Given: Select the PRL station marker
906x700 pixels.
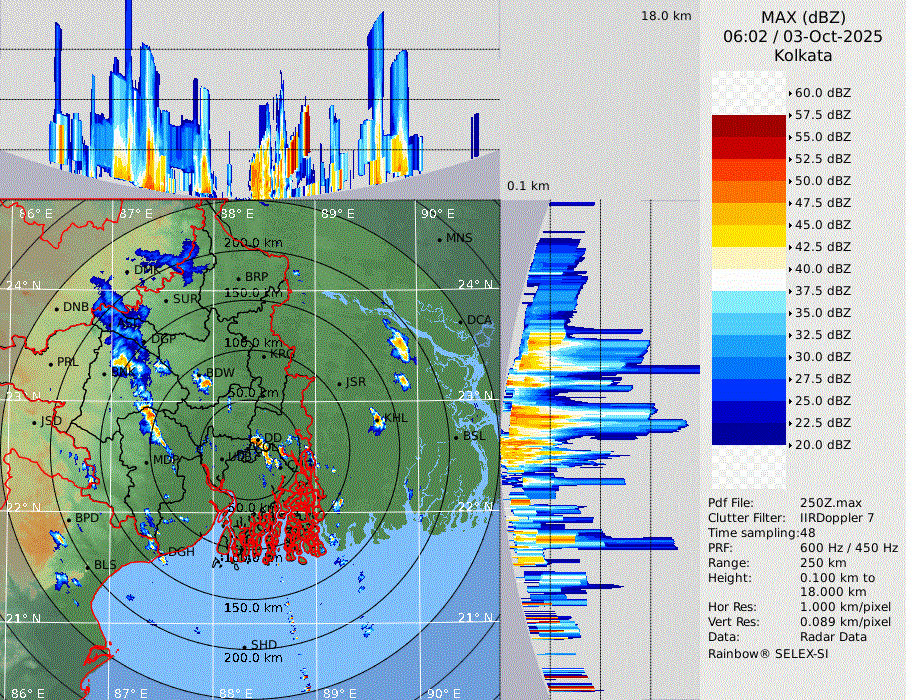Looking at the screenshot, I should [x=50, y=363].
